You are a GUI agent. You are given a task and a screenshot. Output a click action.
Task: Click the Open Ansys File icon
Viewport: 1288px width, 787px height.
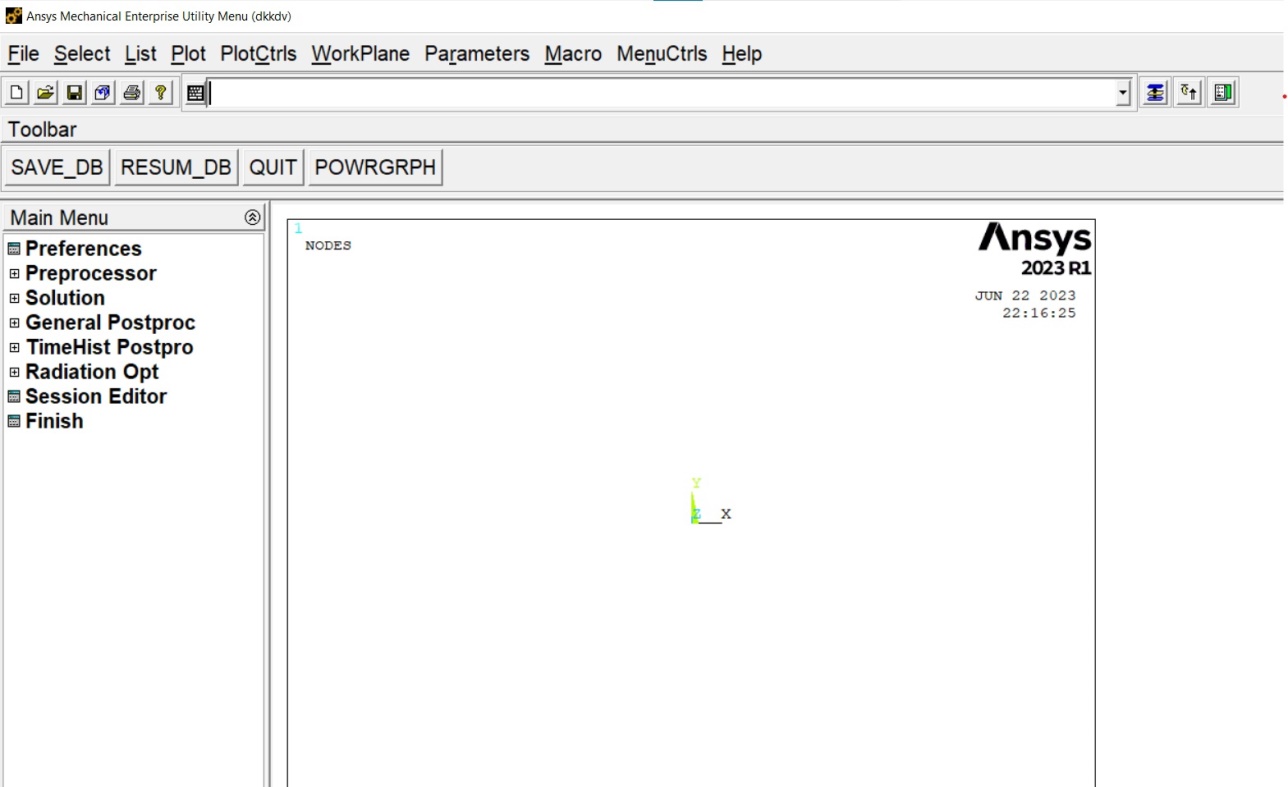coord(45,93)
